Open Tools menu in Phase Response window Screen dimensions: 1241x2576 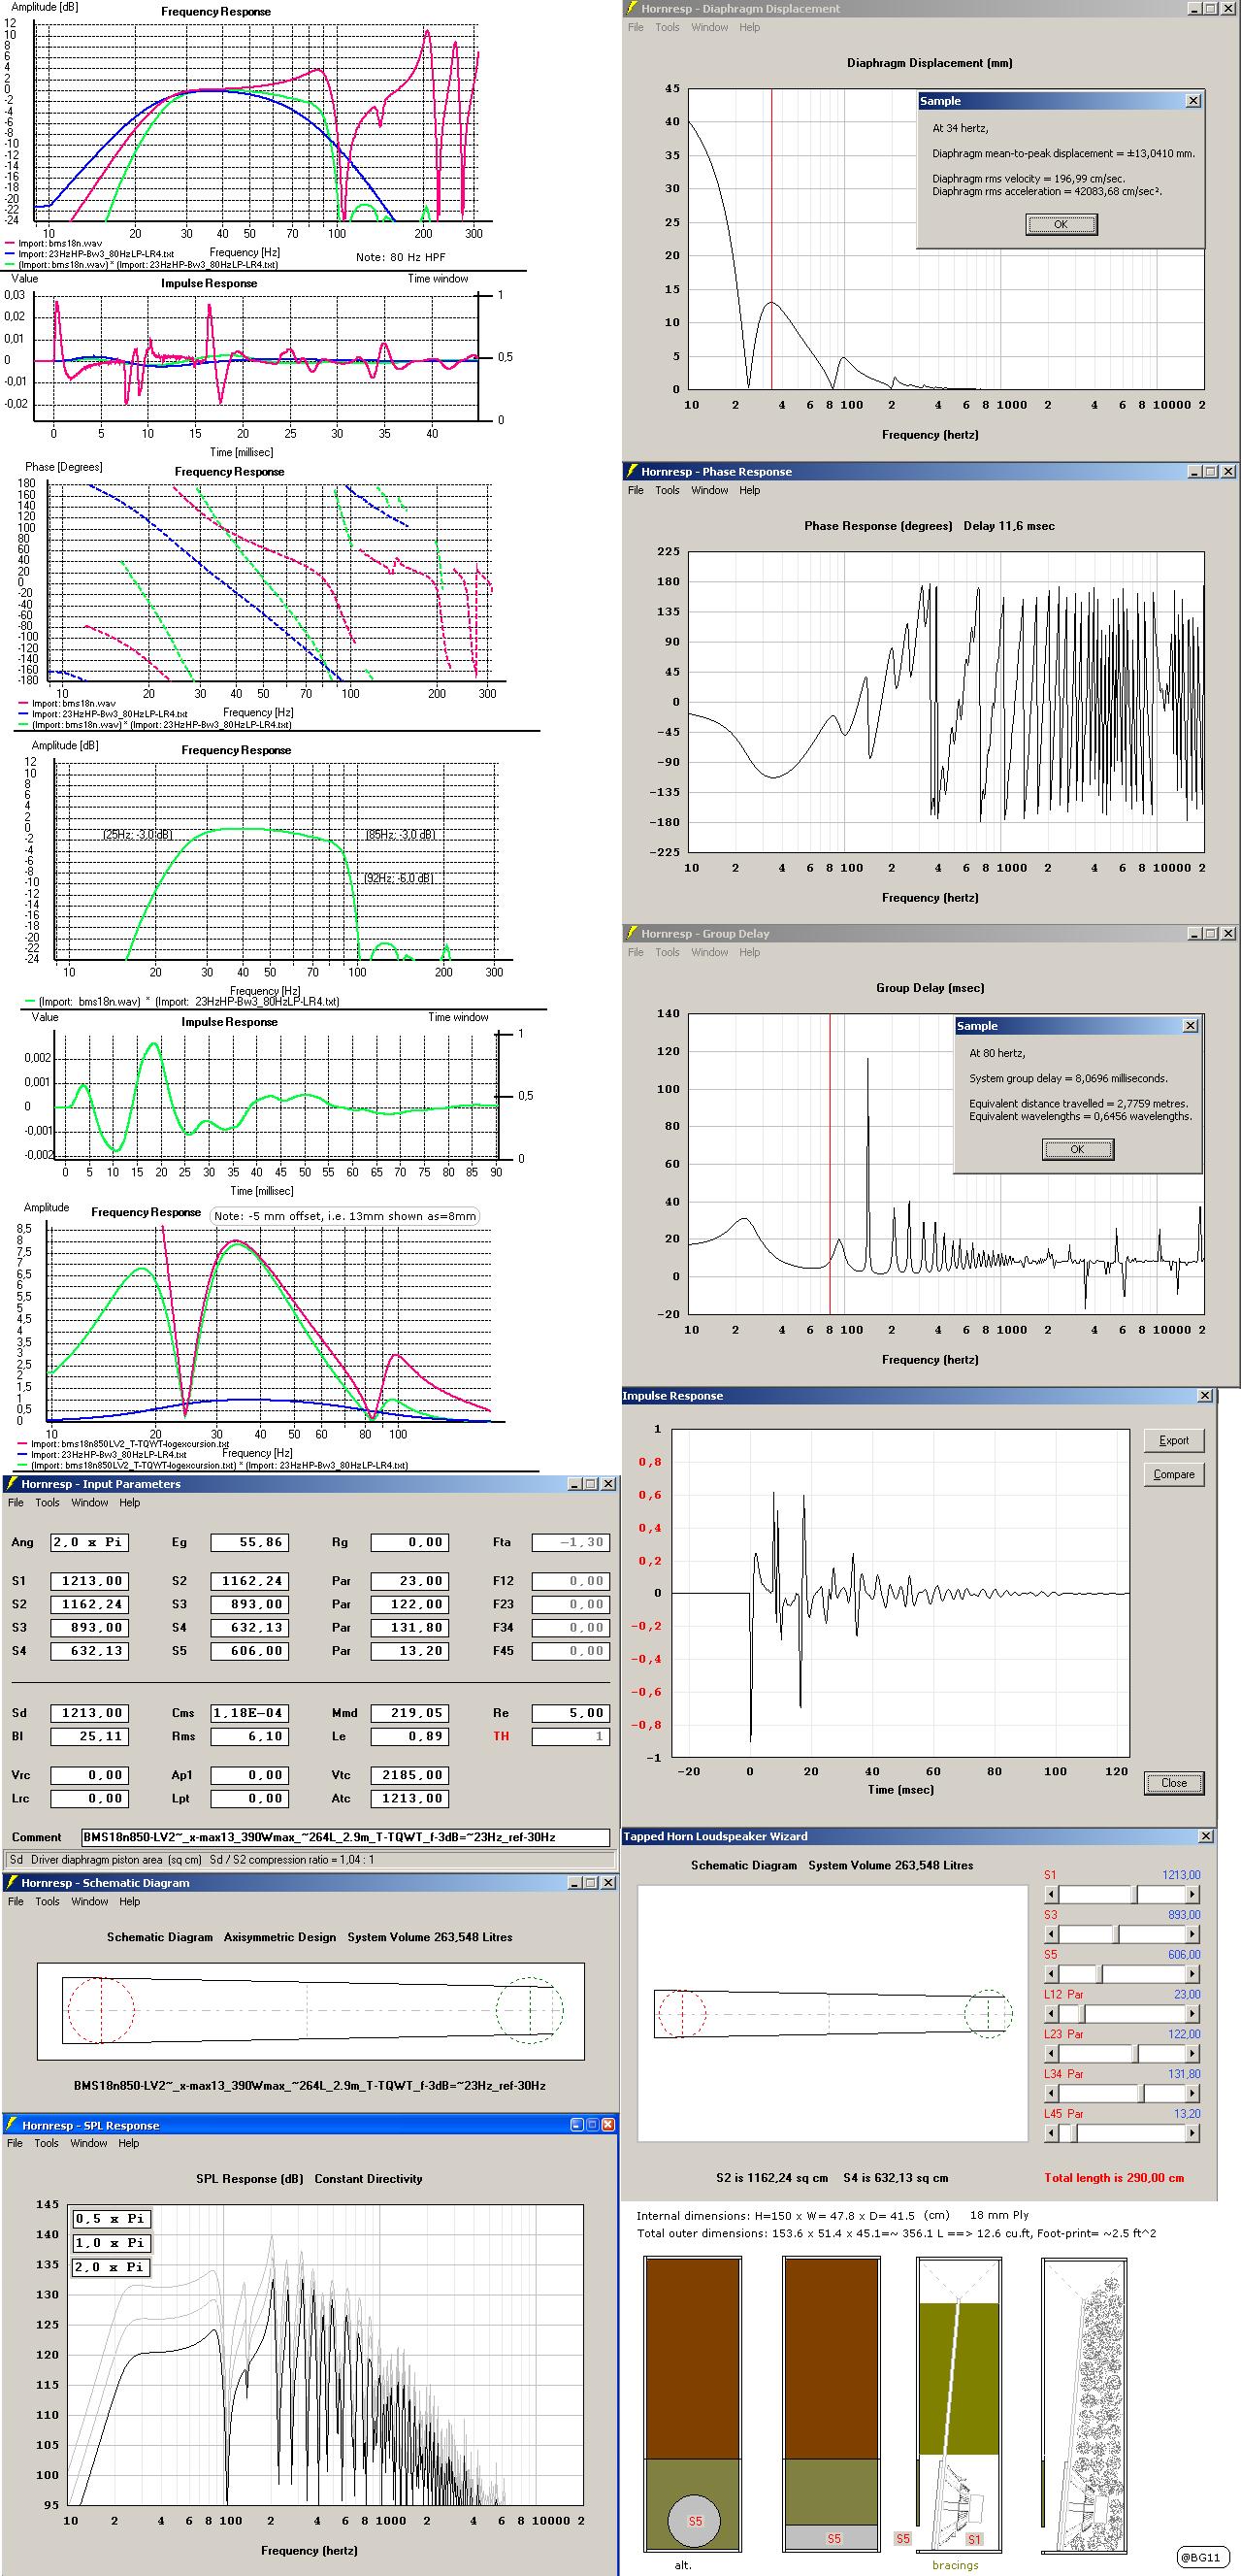pyautogui.click(x=667, y=490)
